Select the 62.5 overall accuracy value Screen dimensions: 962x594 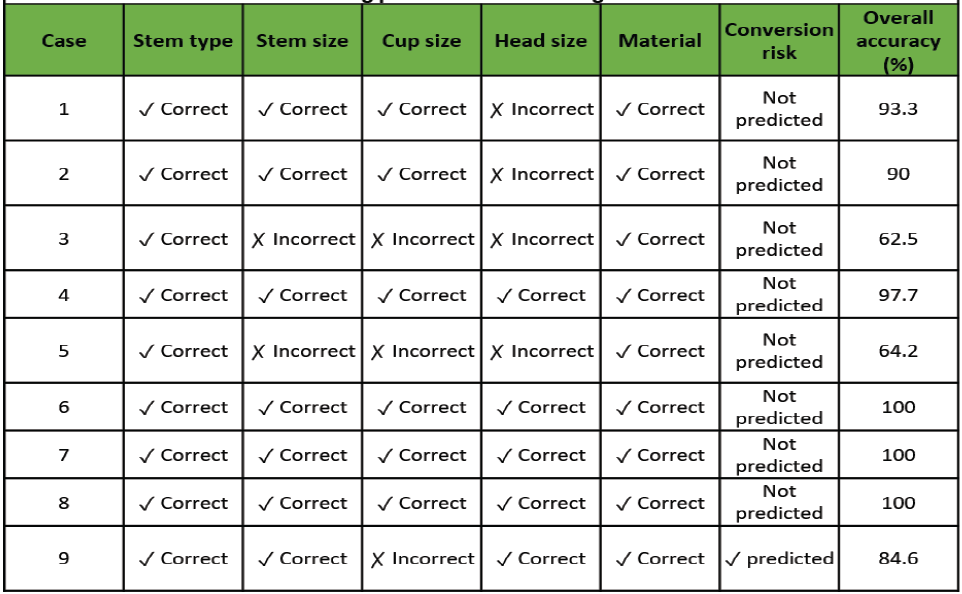pos(898,239)
